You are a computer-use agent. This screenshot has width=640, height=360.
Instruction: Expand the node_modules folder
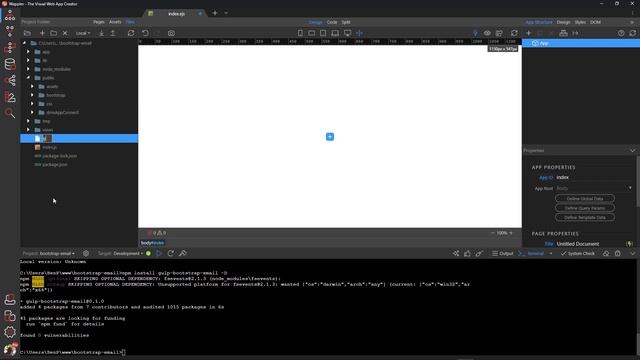coord(28,69)
